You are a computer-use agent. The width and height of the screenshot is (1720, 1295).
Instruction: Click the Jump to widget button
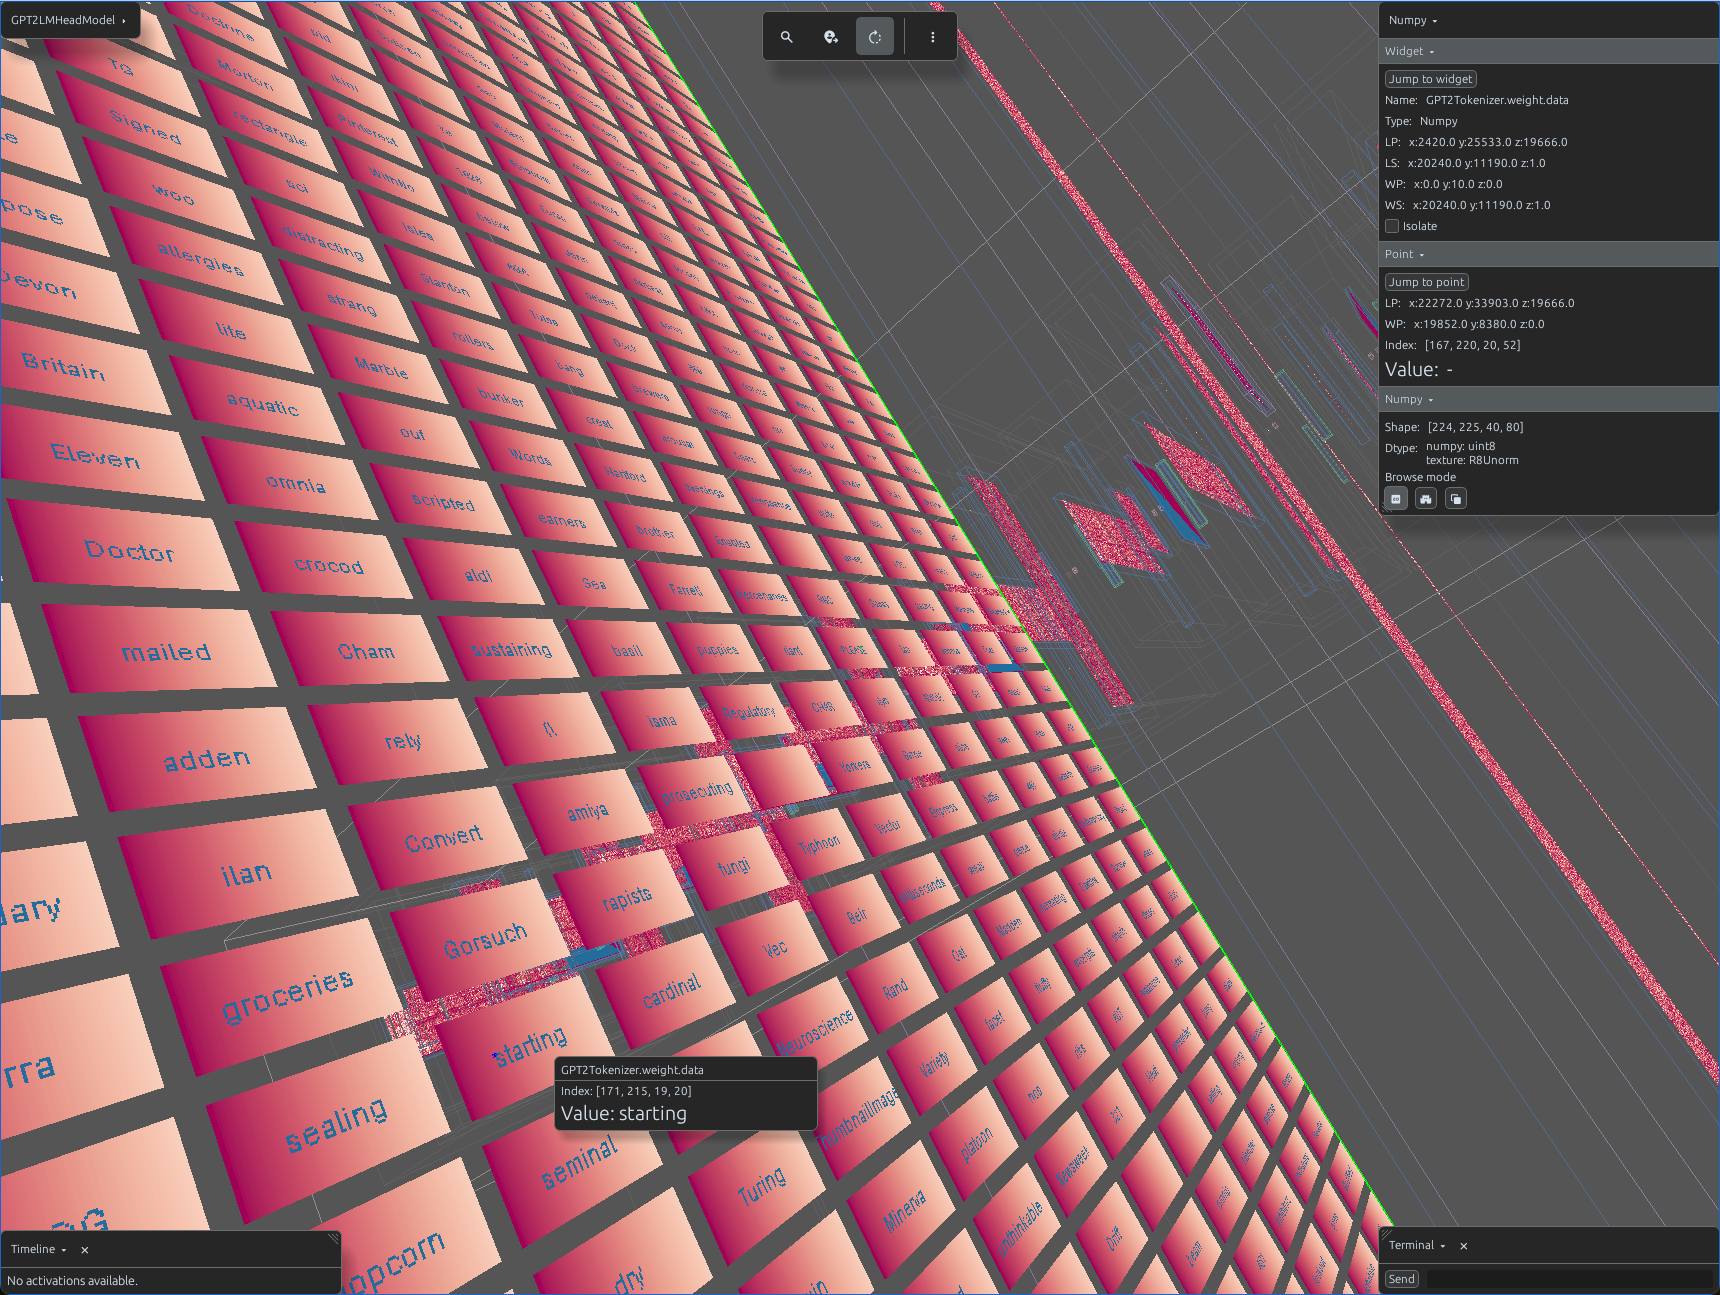[x=1431, y=79]
